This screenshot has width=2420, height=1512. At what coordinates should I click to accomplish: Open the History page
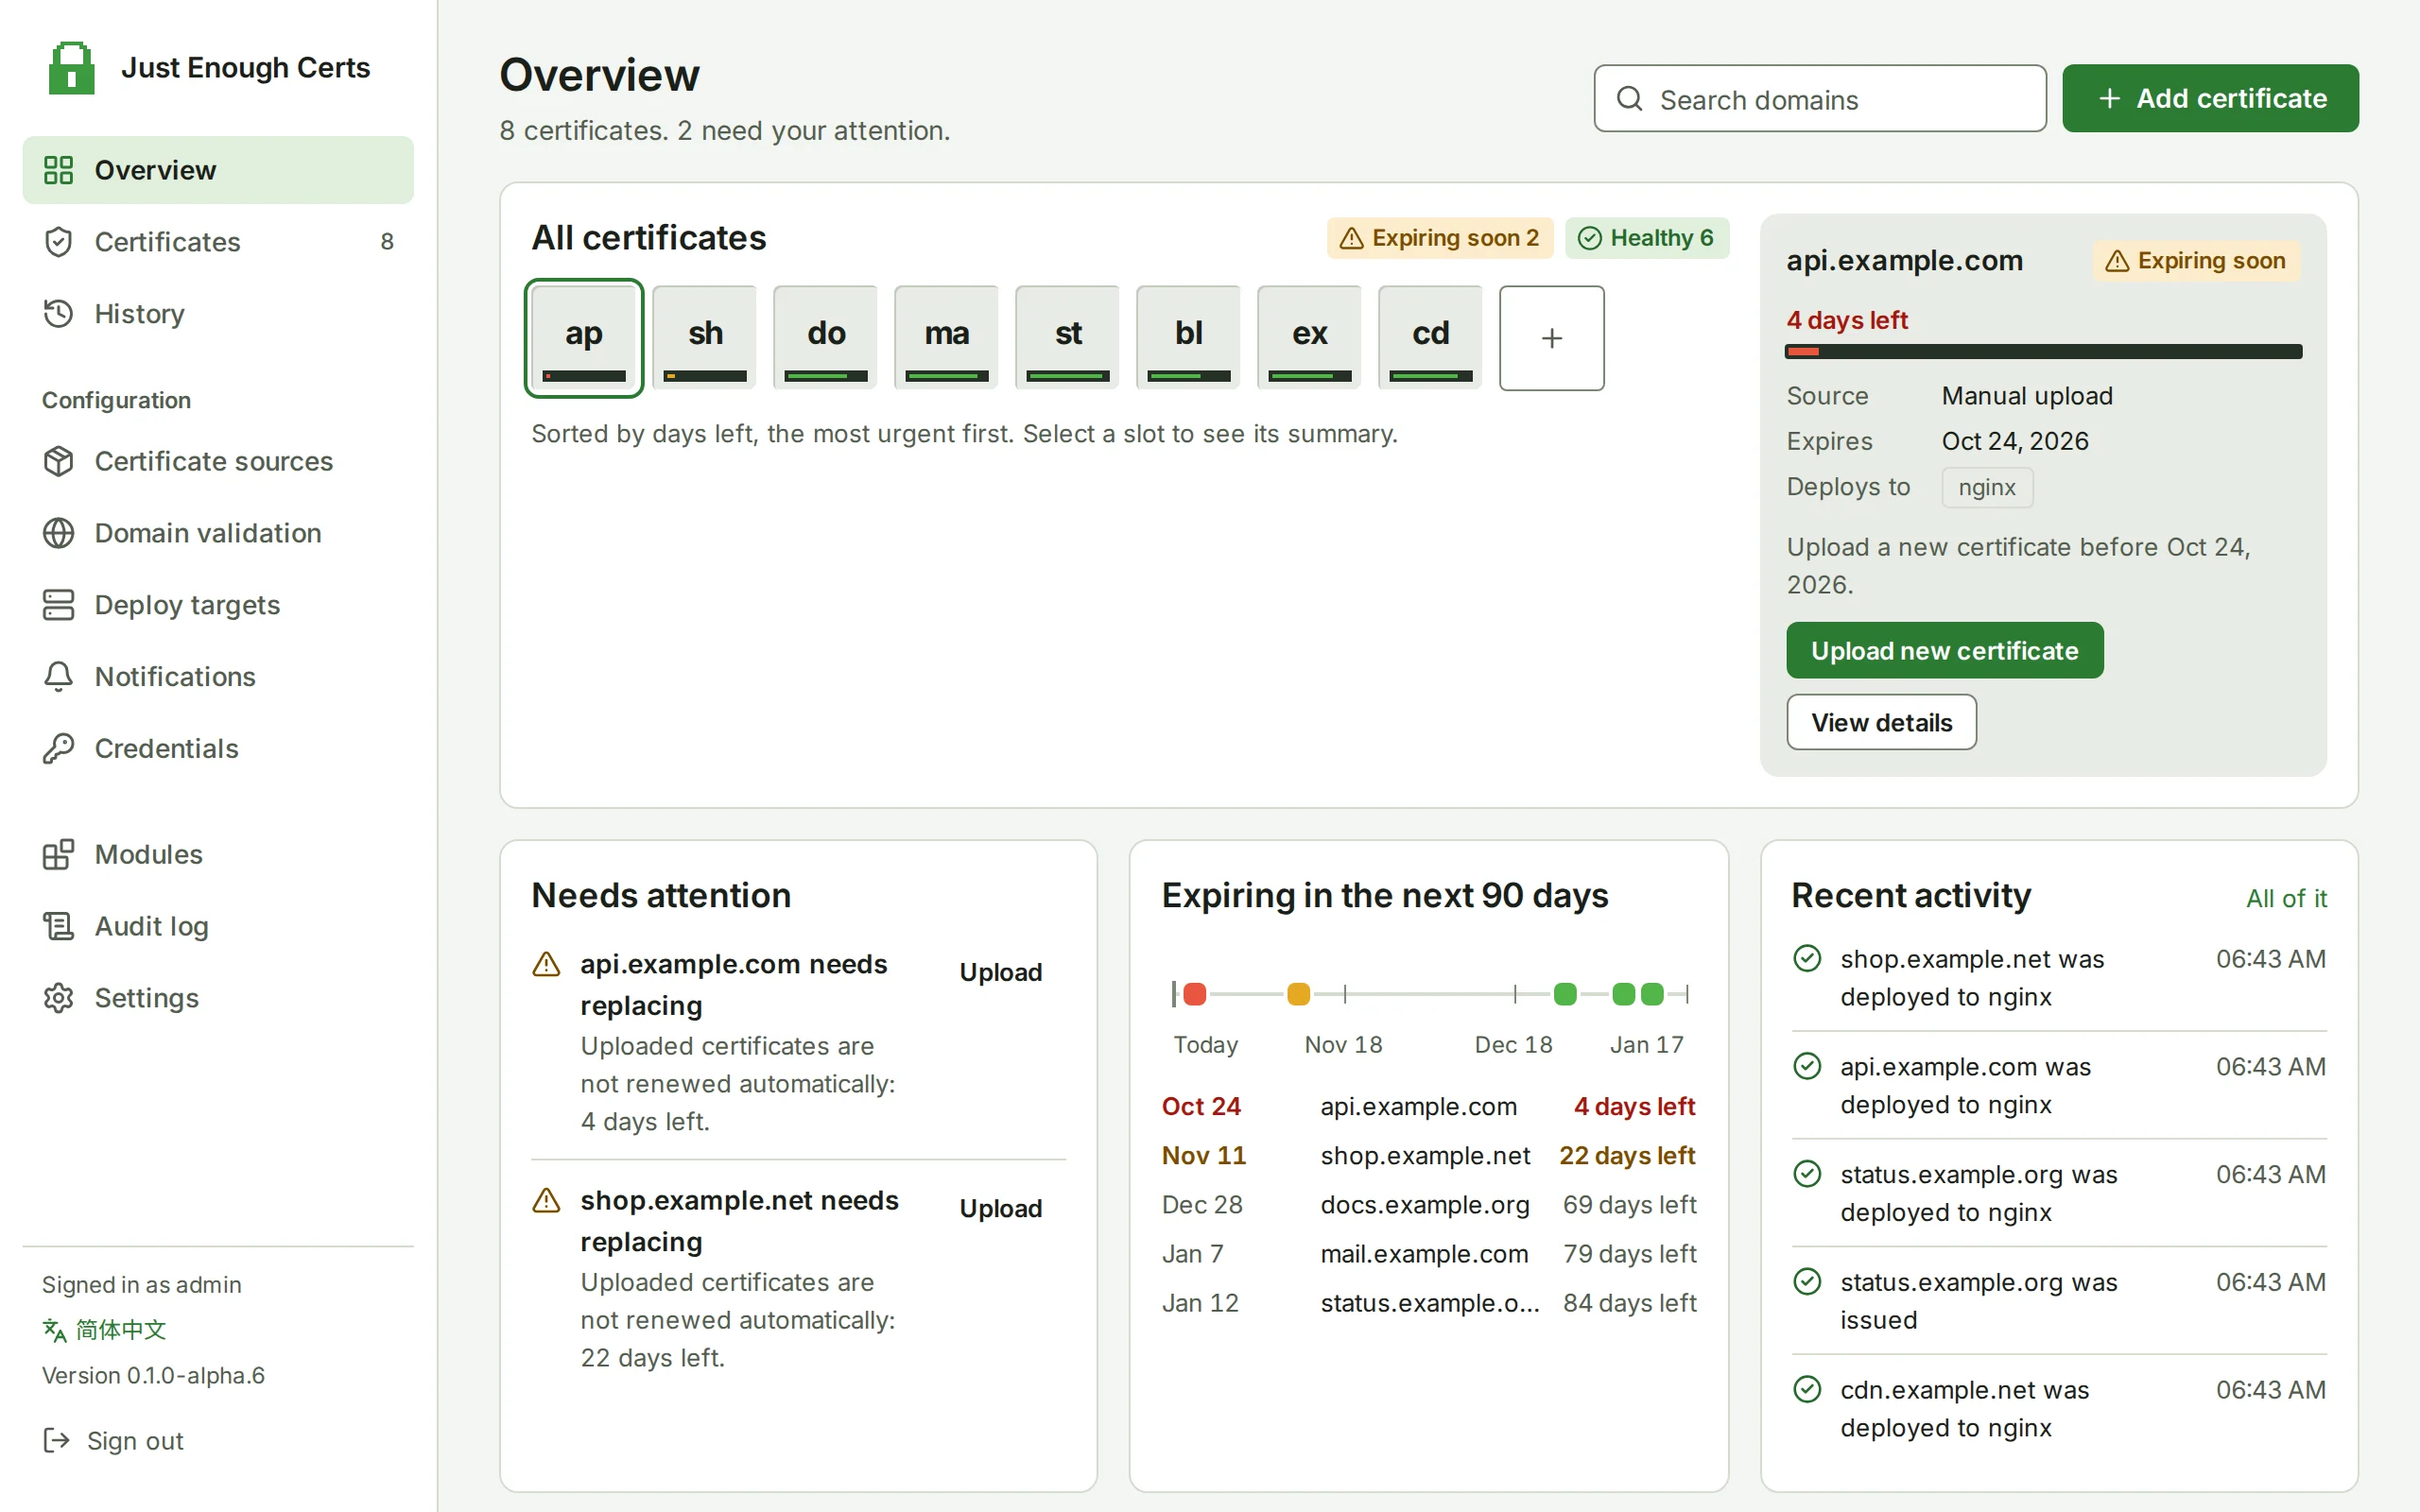[218, 314]
